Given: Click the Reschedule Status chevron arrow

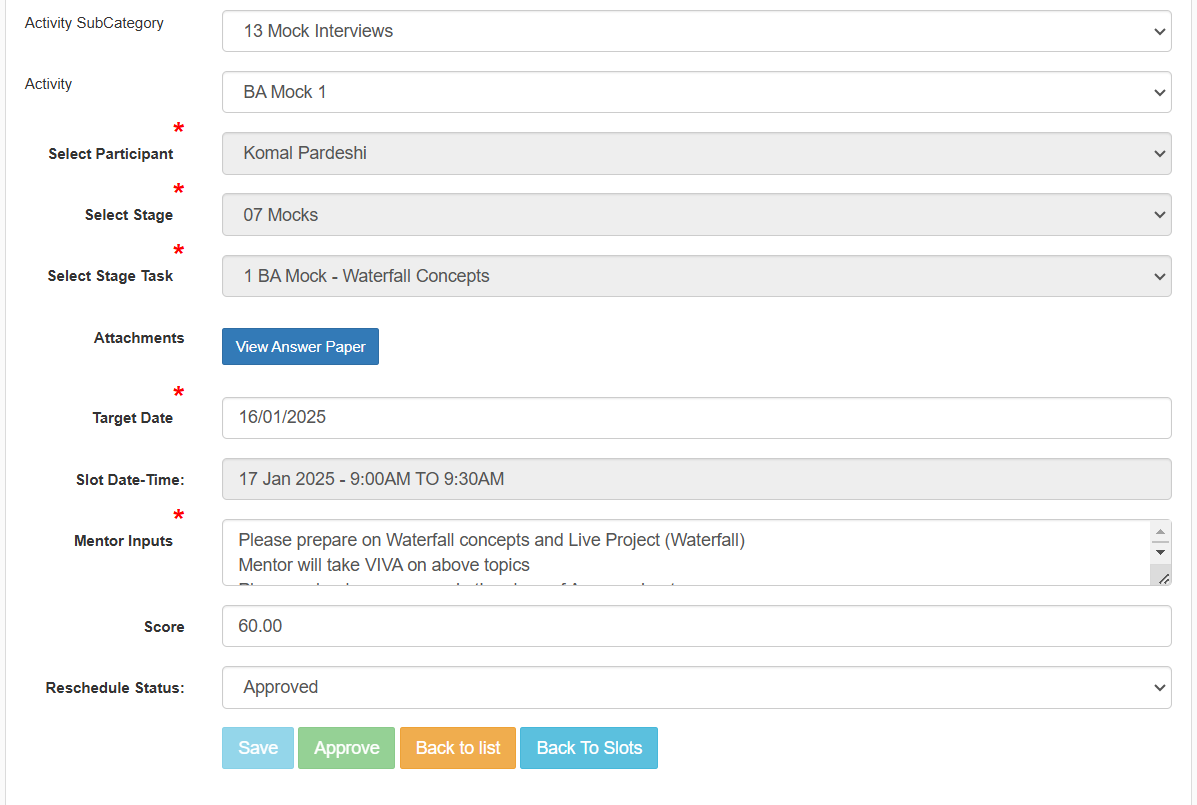Looking at the screenshot, I should coord(1159,688).
